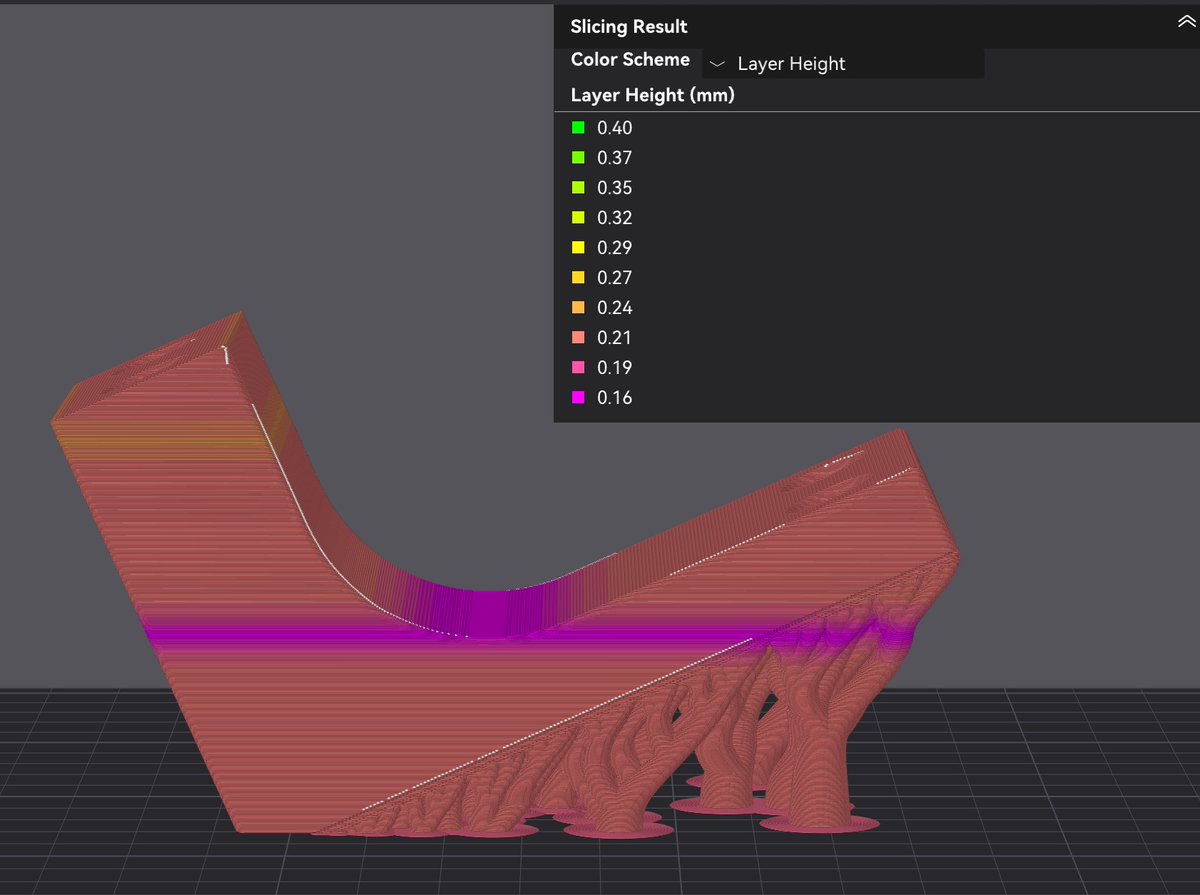Select the 0.37 value text
Screen dimensions: 1200x895
(614, 158)
